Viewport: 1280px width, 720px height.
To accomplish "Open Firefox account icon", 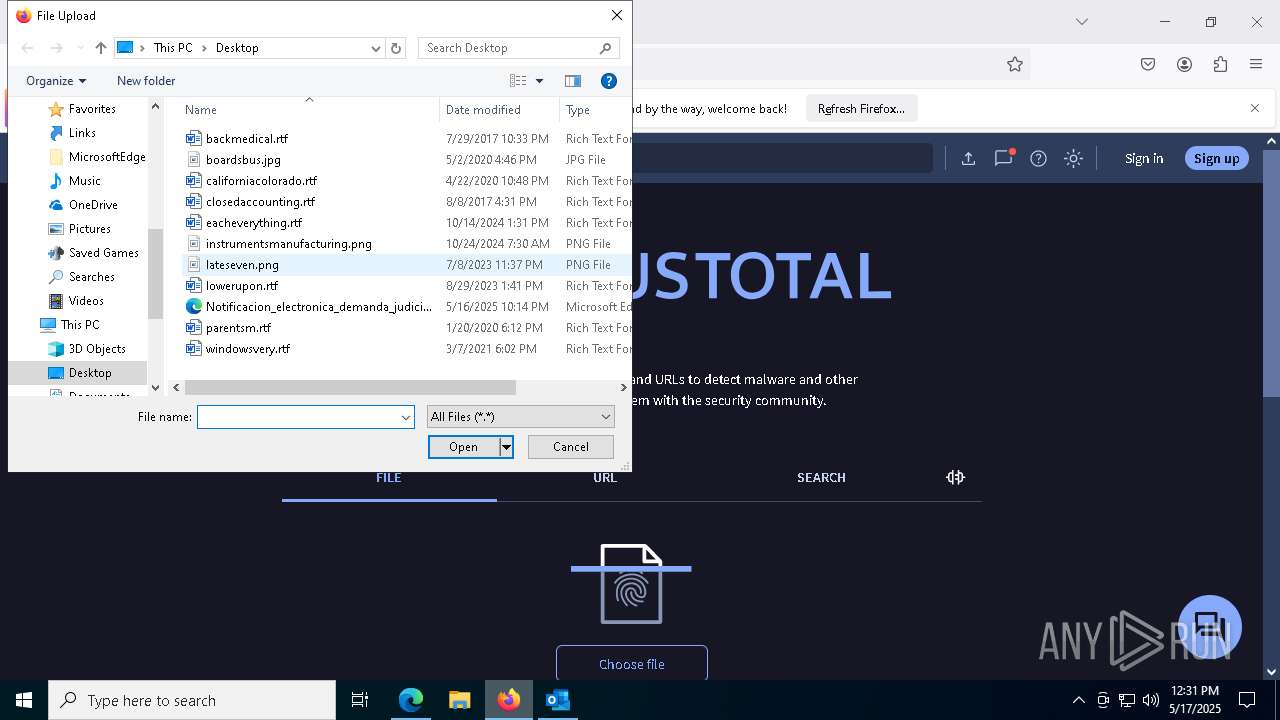I will (x=1184, y=64).
